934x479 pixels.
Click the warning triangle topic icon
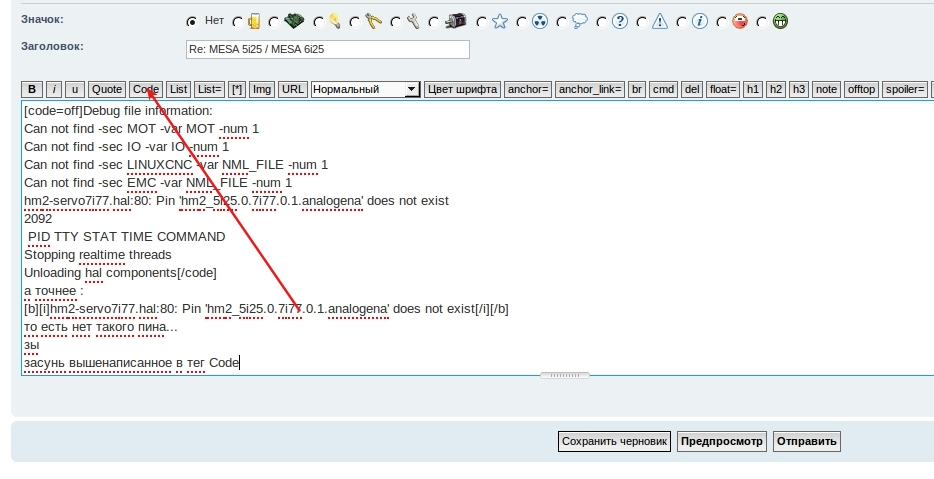660,21
